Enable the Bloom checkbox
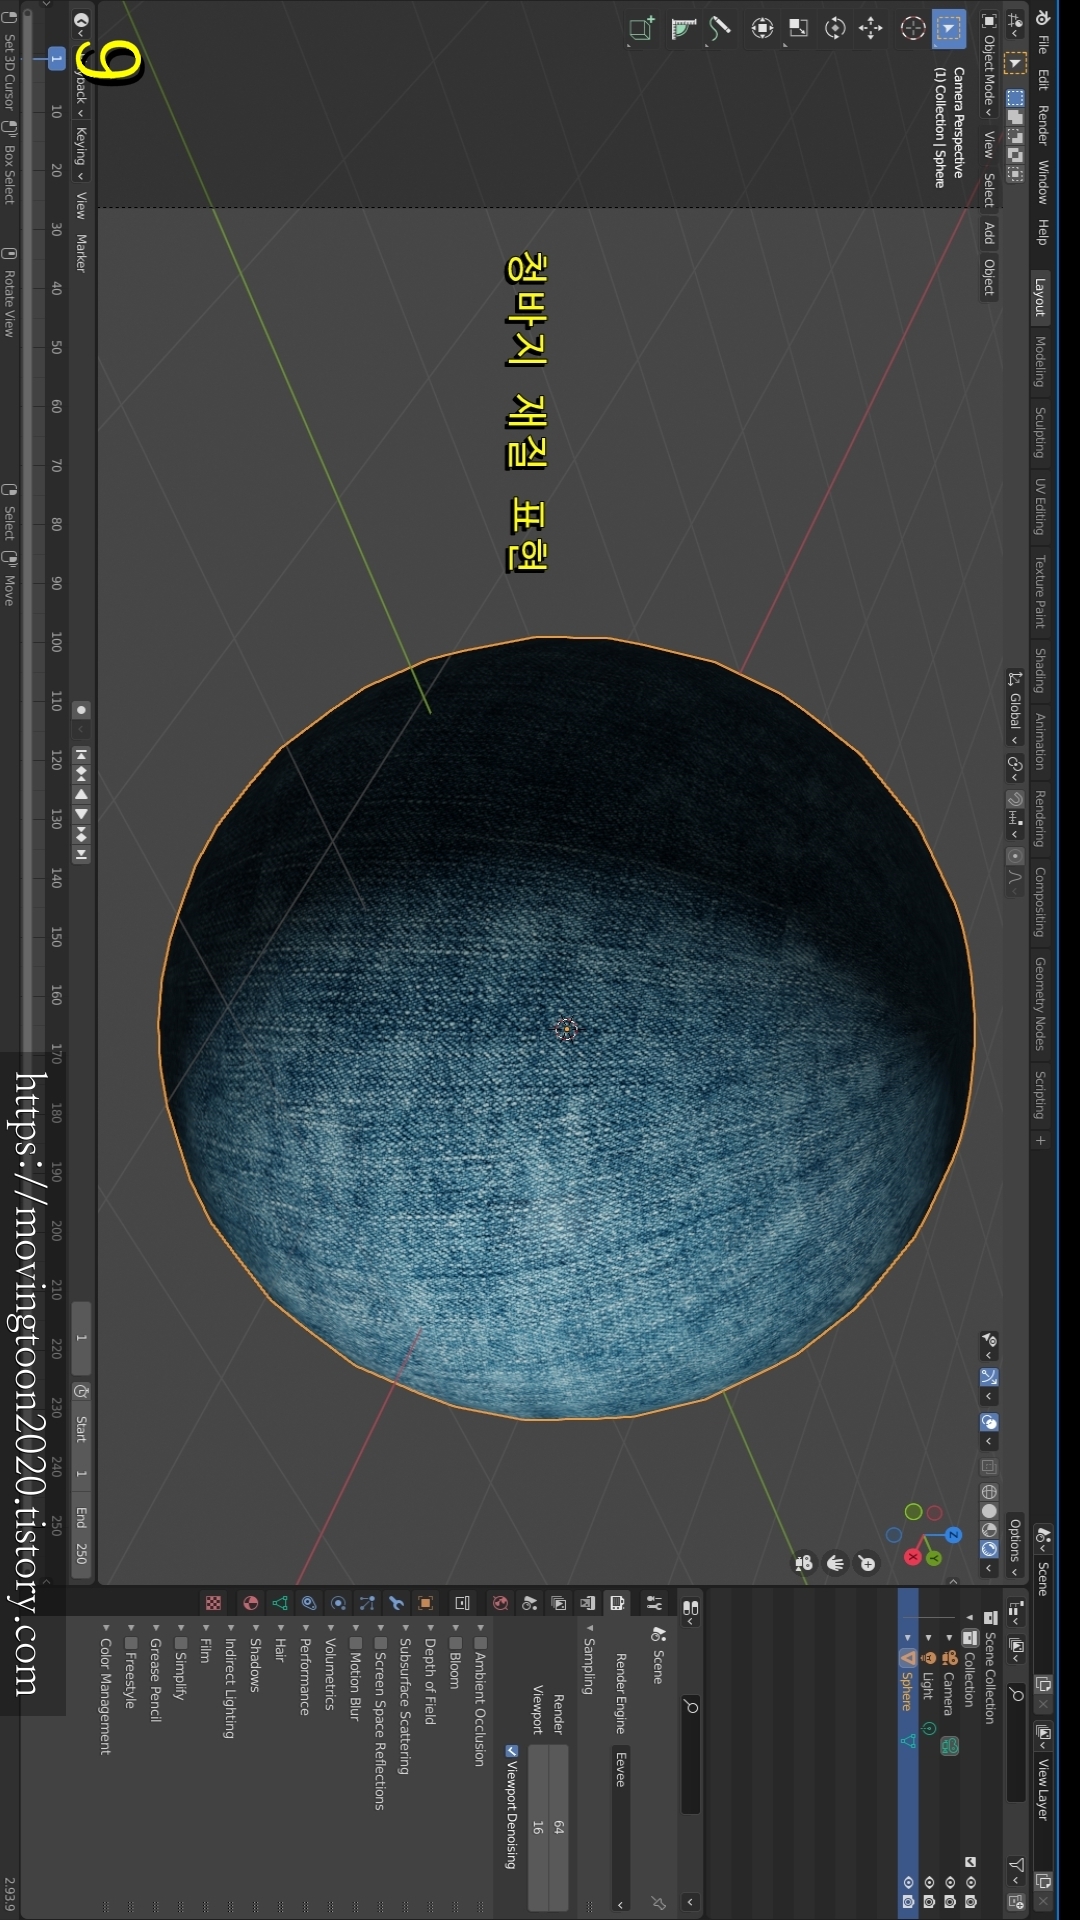 [455, 1643]
